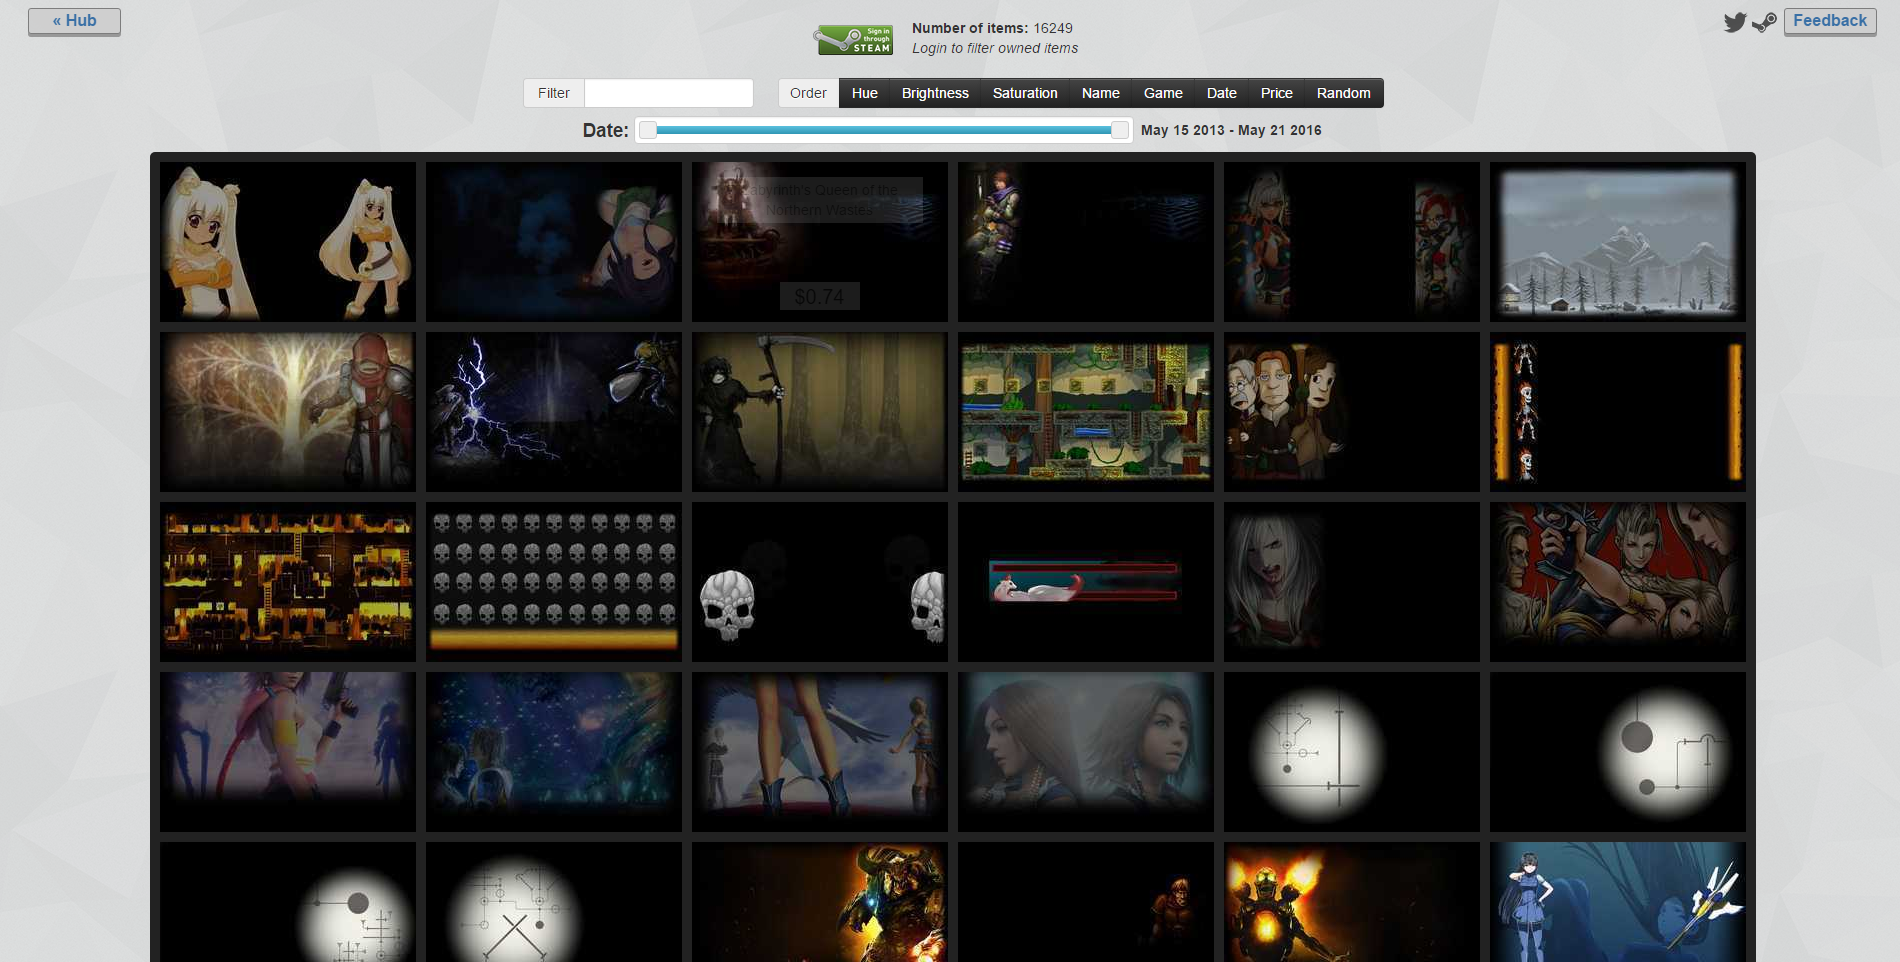Open the flaming orange robot thumbnail
1900x962 pixels.
pyautogui.click(x=1352, y=902)
